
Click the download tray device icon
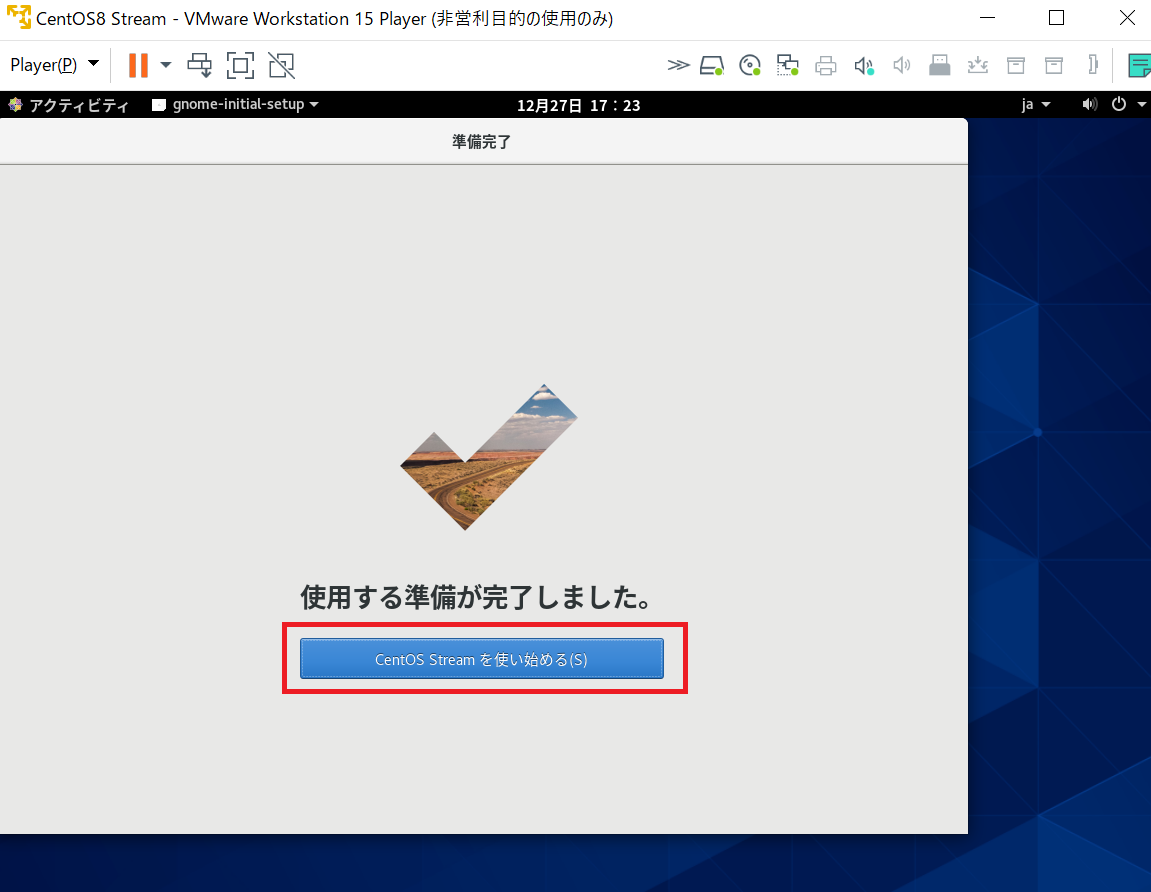pos(978,65)
